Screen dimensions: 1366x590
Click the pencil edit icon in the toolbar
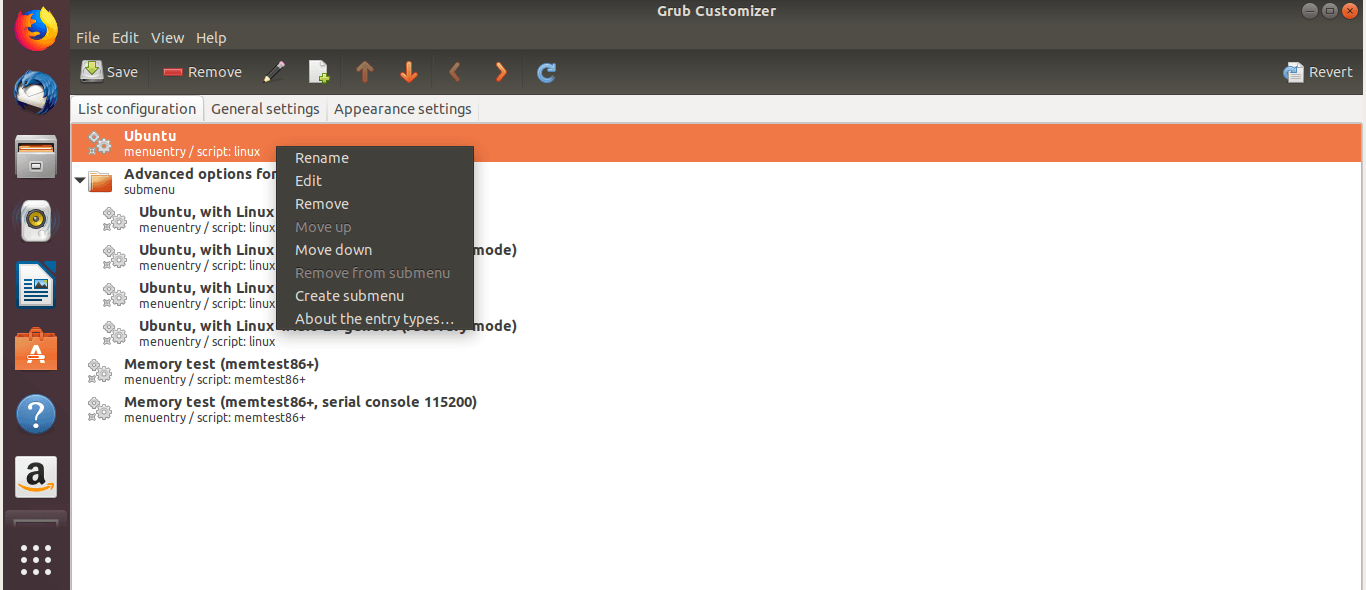tap(274, 72)
